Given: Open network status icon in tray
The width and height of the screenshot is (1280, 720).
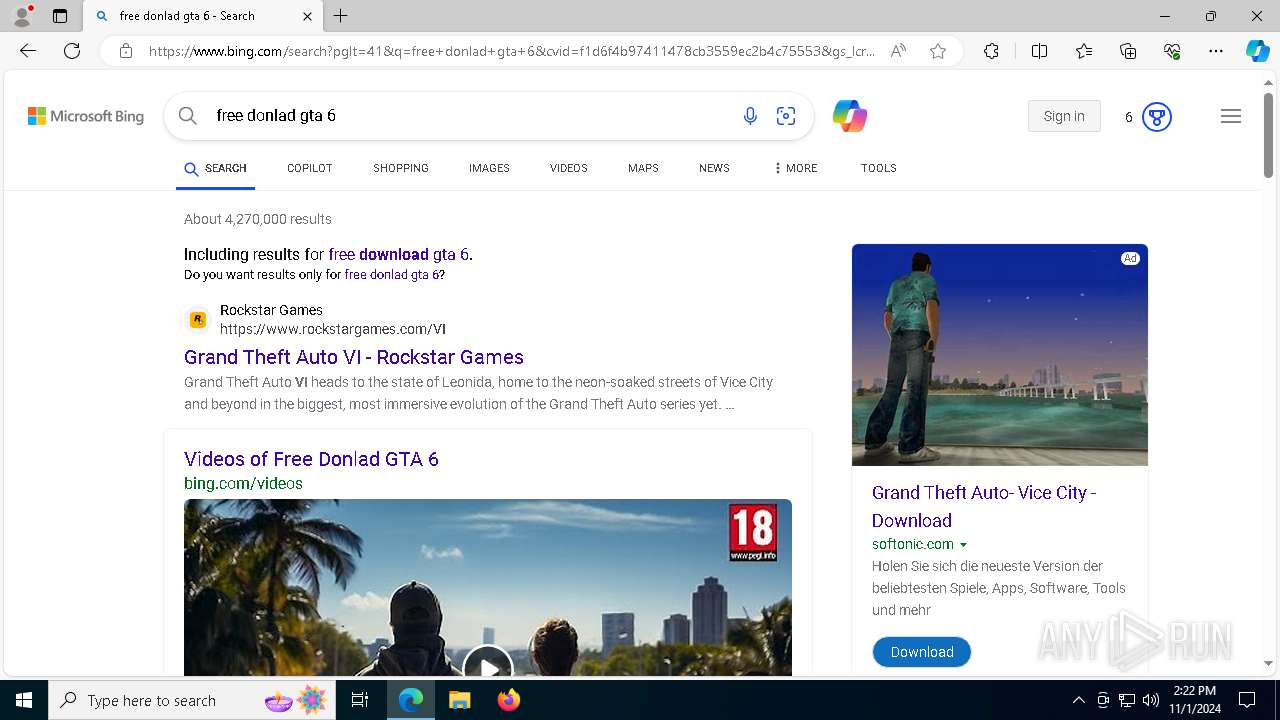Looking at the screenshot, I should pyautogui.click(x=1127, y=700).
